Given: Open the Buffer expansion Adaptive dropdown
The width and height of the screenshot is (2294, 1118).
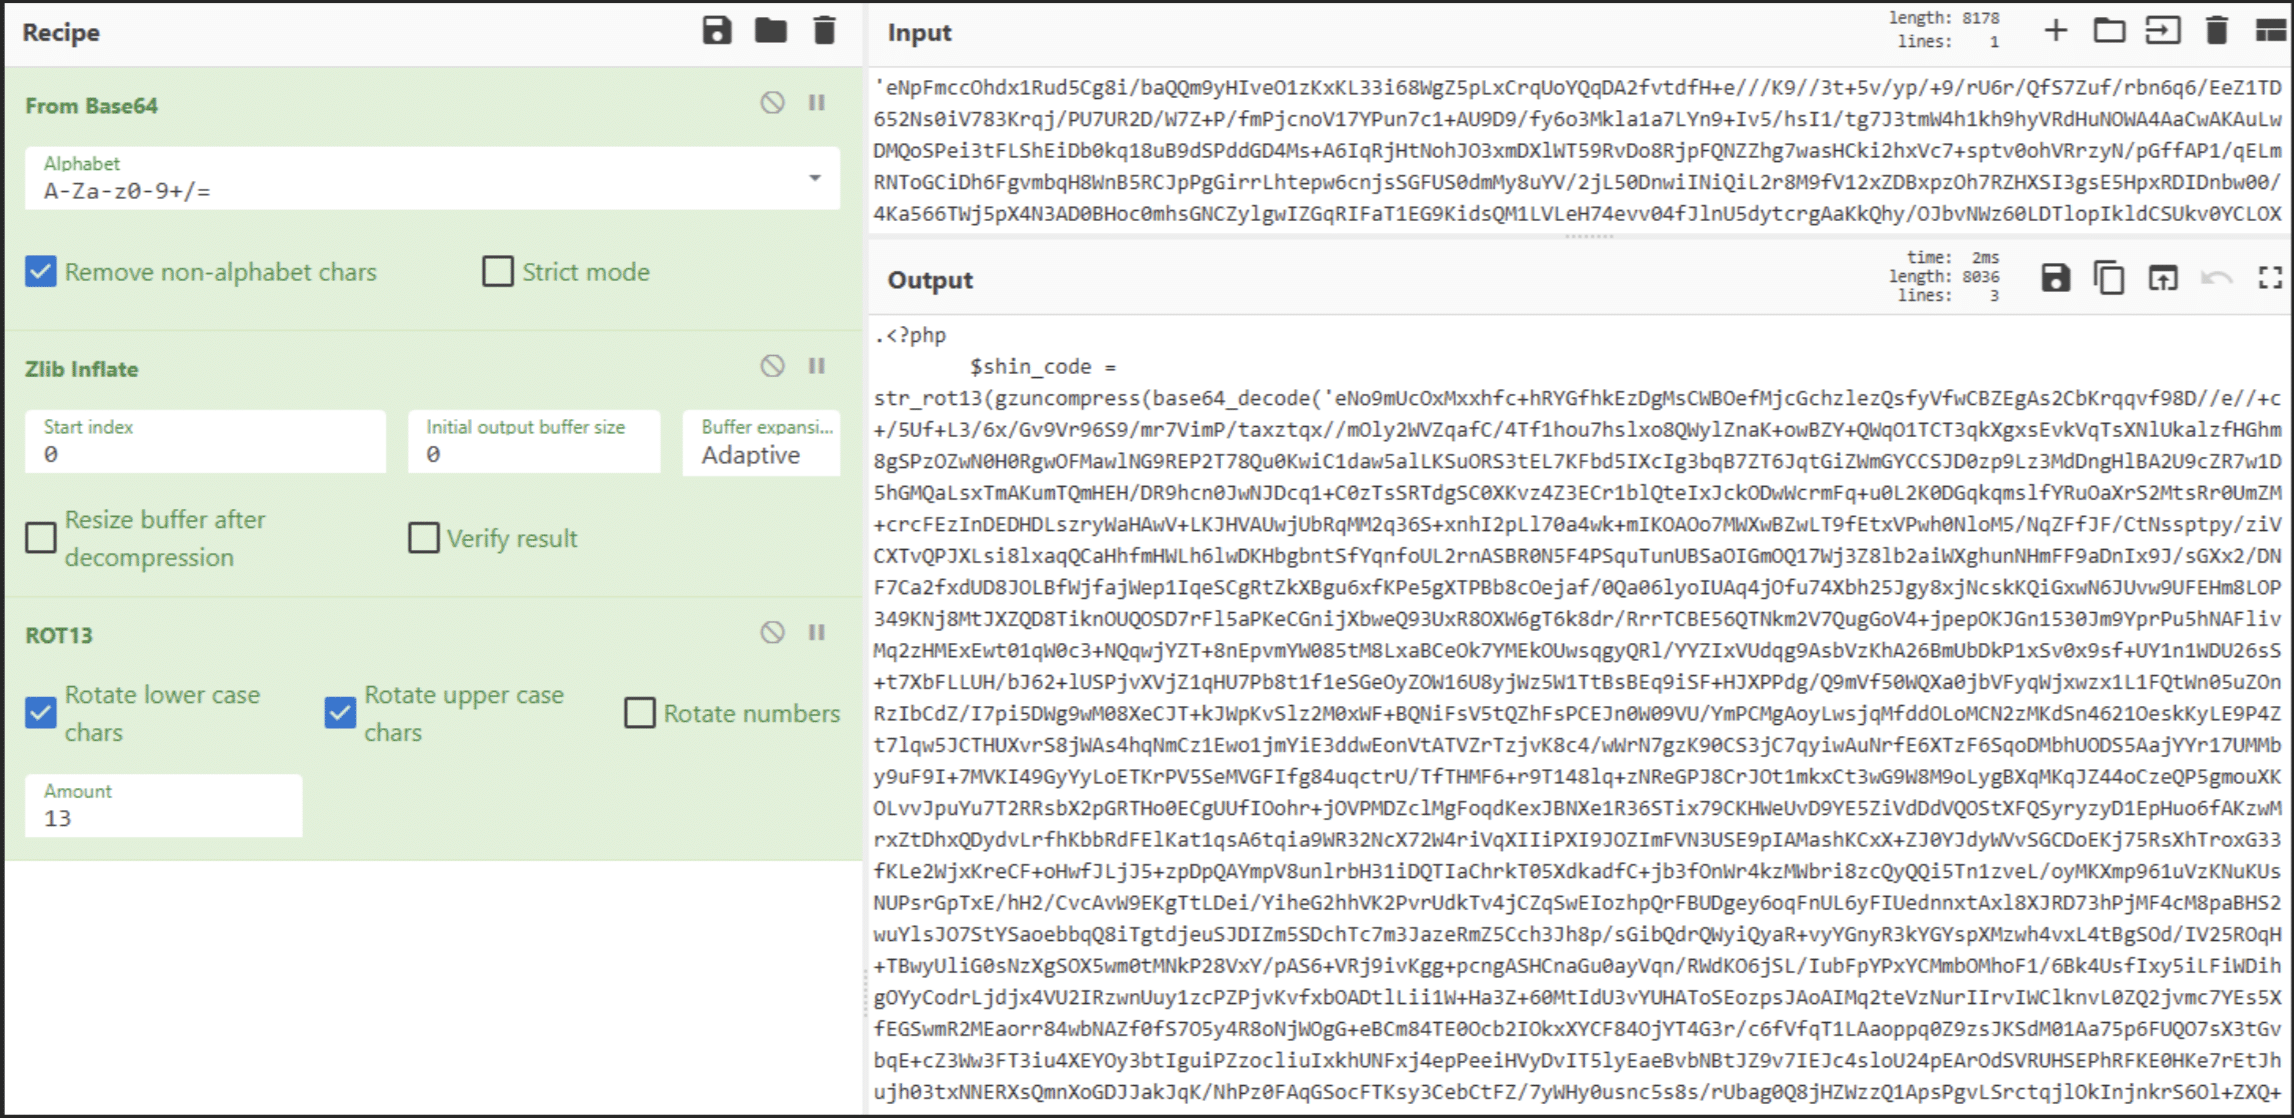Looking at the screenshot, I should [762, 454].
